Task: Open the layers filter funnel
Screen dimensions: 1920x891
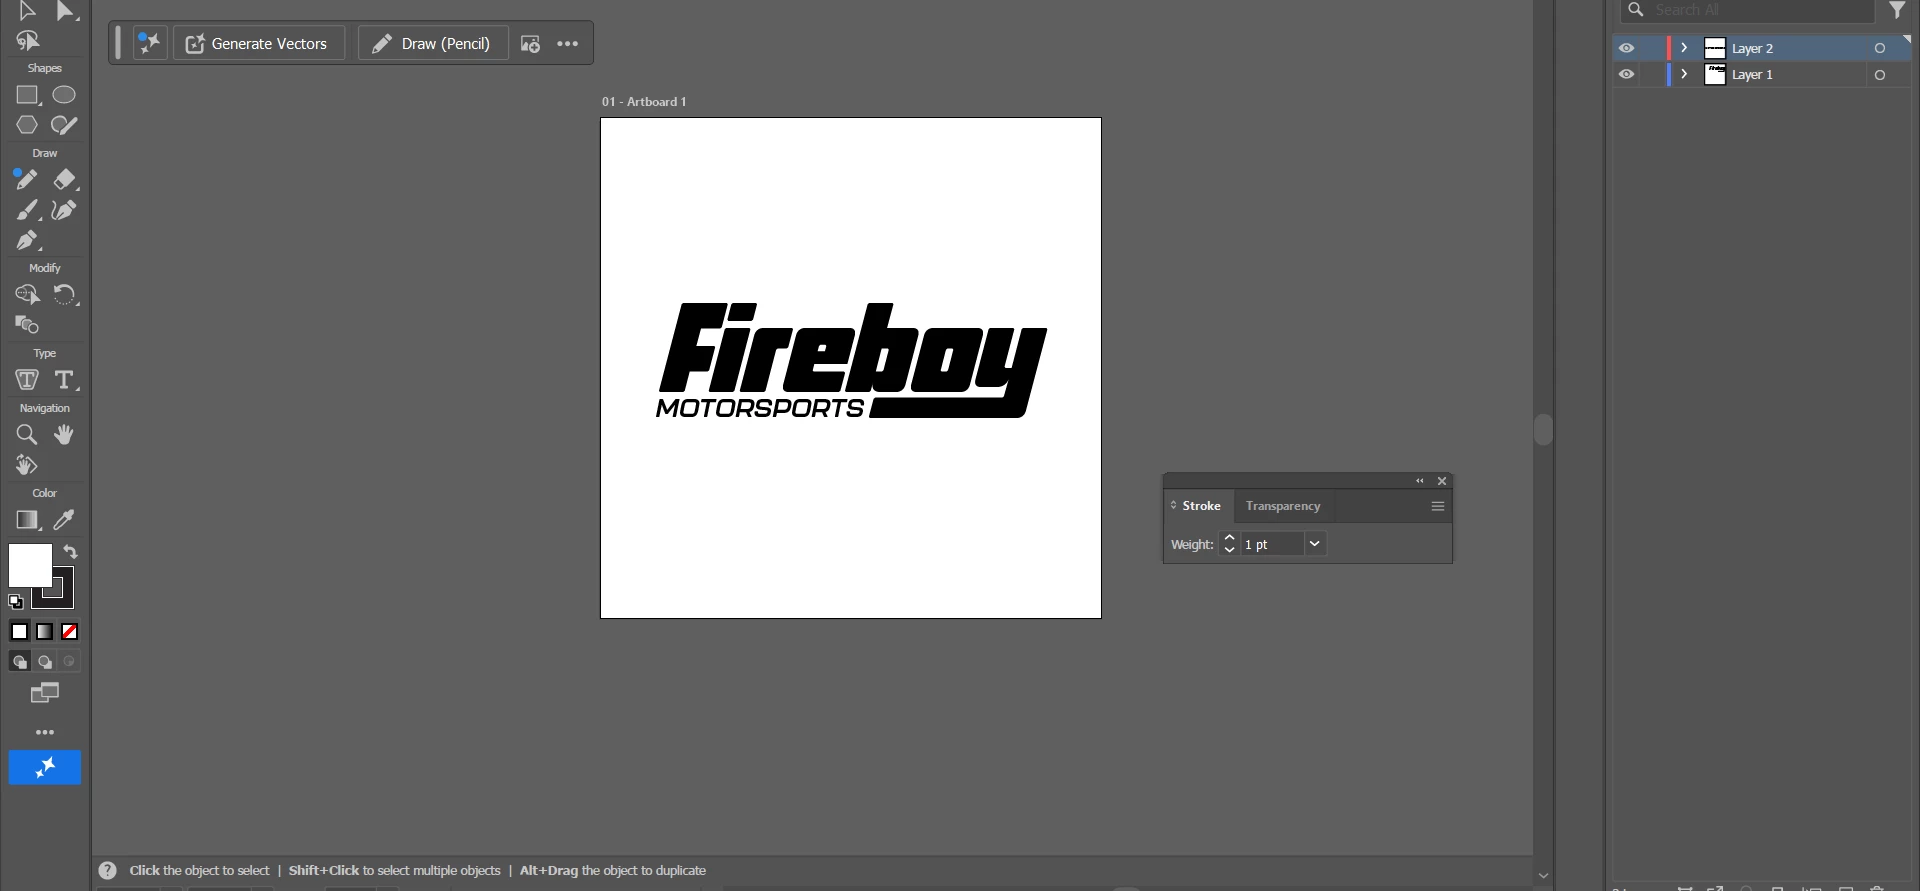Action: tap(1897, 10)
